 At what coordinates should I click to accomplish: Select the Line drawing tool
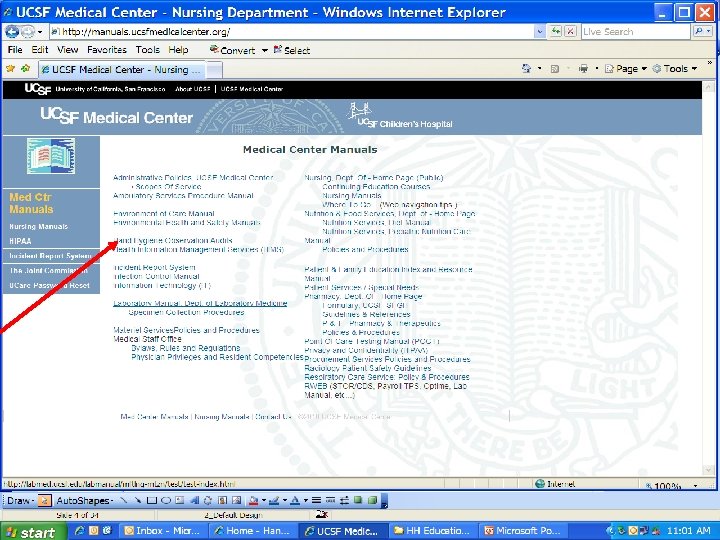(x=123, y=500)
